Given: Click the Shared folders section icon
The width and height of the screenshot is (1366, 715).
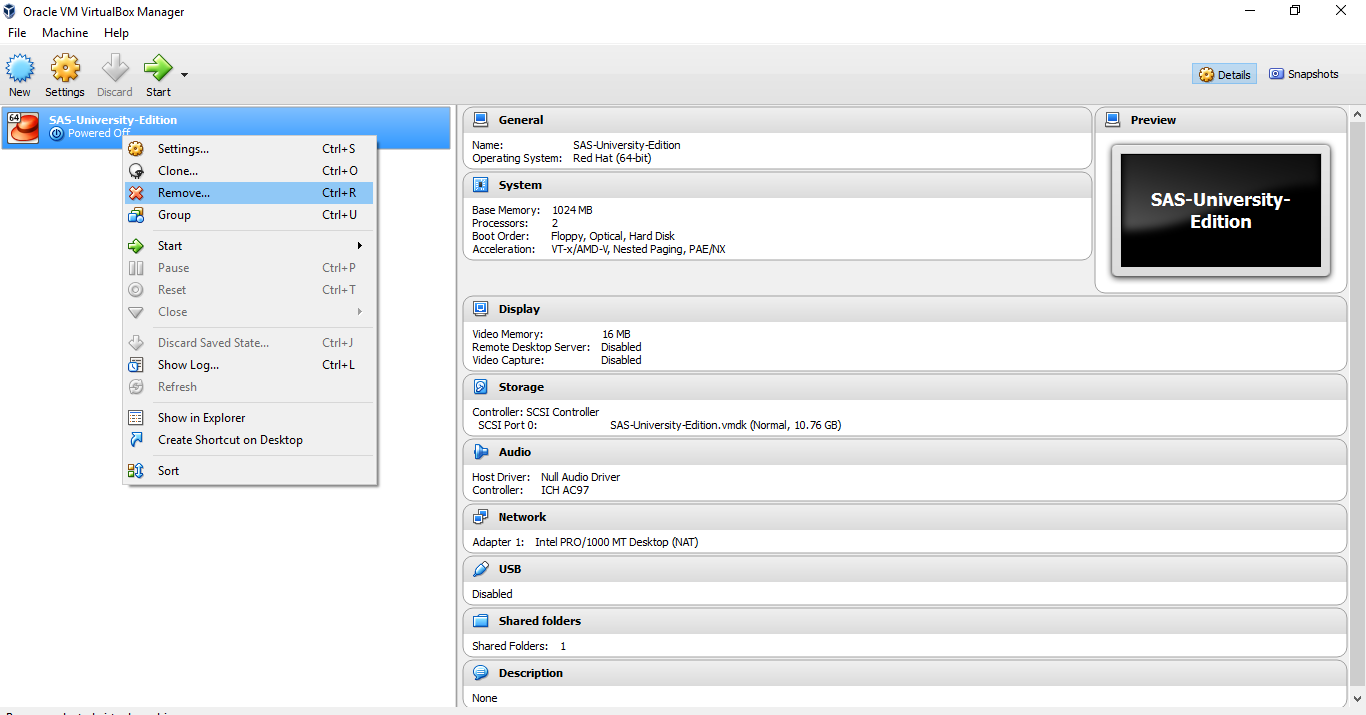Looking at the screenshot, I should [481, 621].
